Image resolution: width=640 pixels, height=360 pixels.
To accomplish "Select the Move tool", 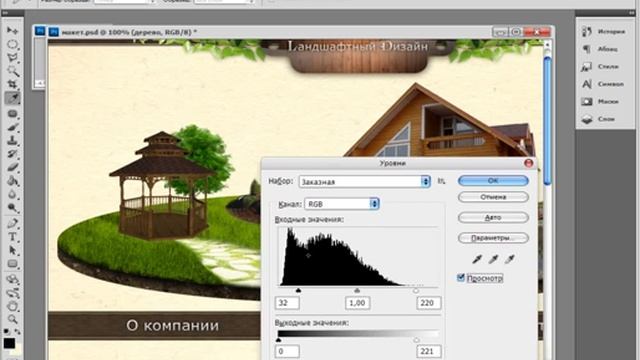I will click(12, 31).
